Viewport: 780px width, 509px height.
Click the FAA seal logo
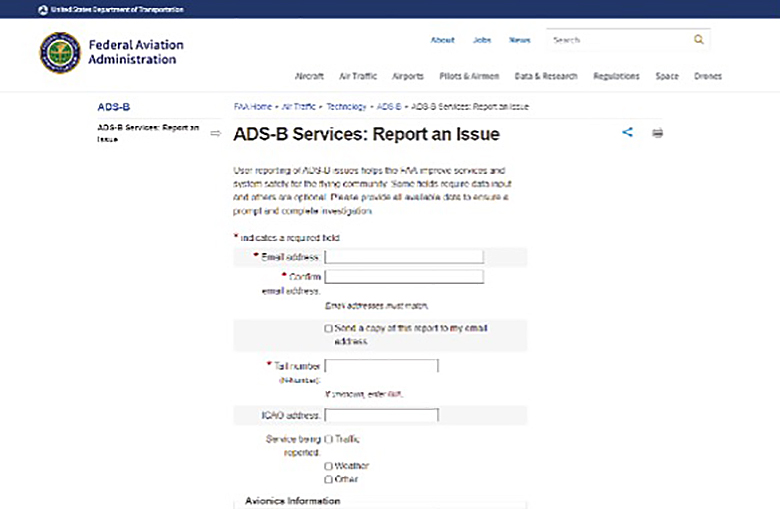[x=60, y=52]
